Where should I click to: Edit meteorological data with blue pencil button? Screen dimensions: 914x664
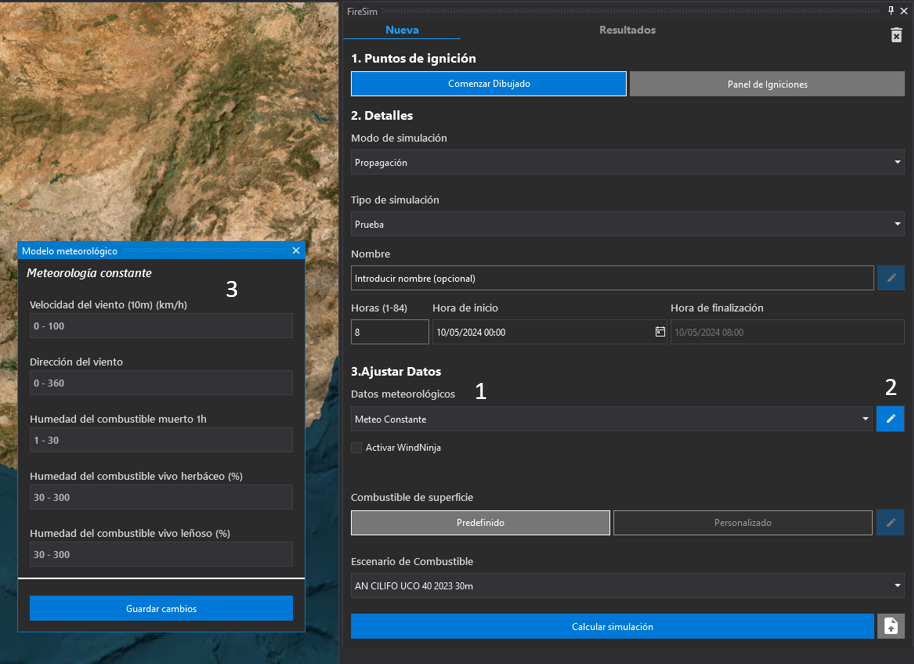(890, 419)
